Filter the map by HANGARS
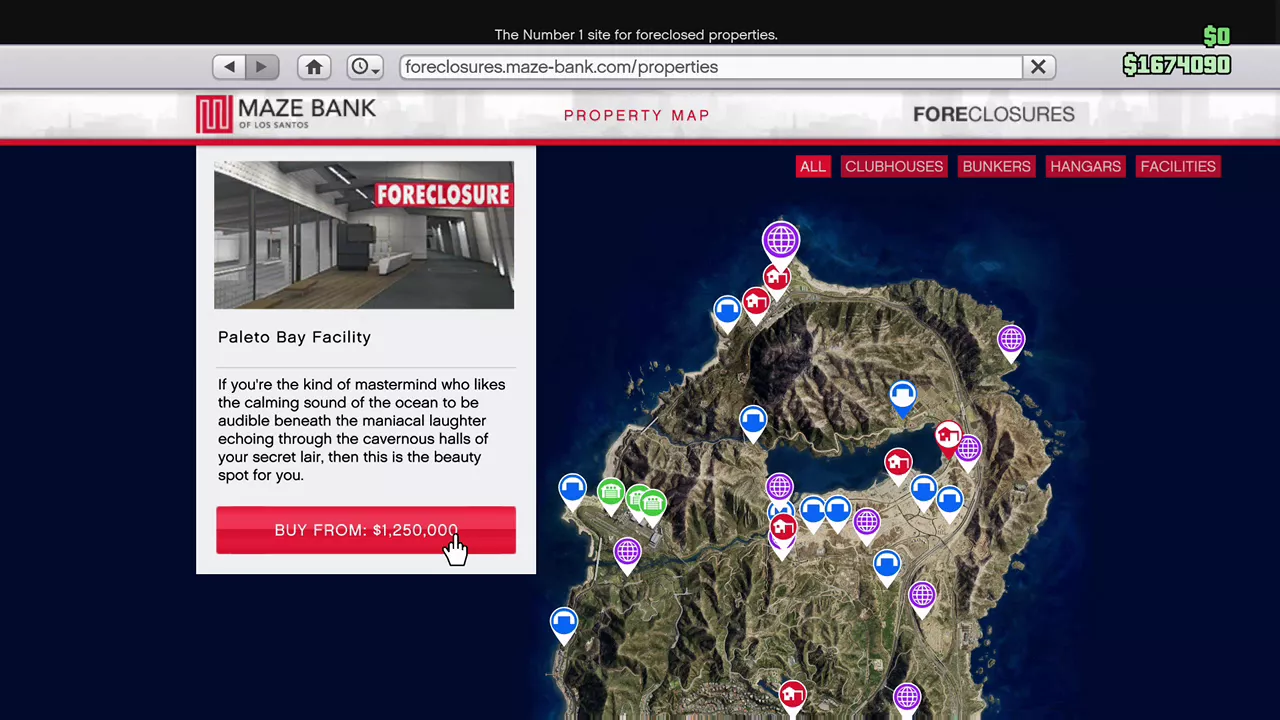Image resolution: width=1280 pixels, height=720 pixels. 1085,166
